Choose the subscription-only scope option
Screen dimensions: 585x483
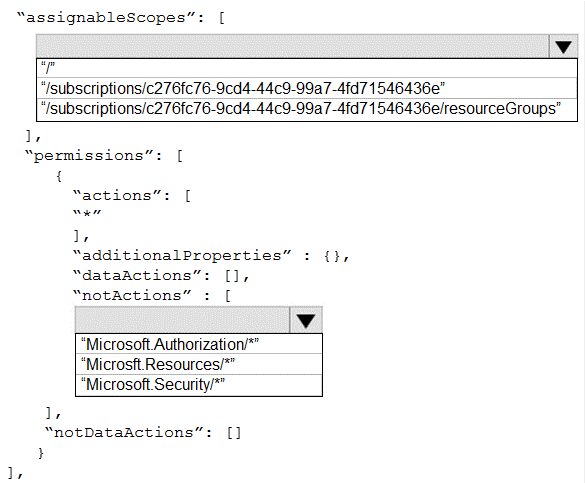click(307, 88)
